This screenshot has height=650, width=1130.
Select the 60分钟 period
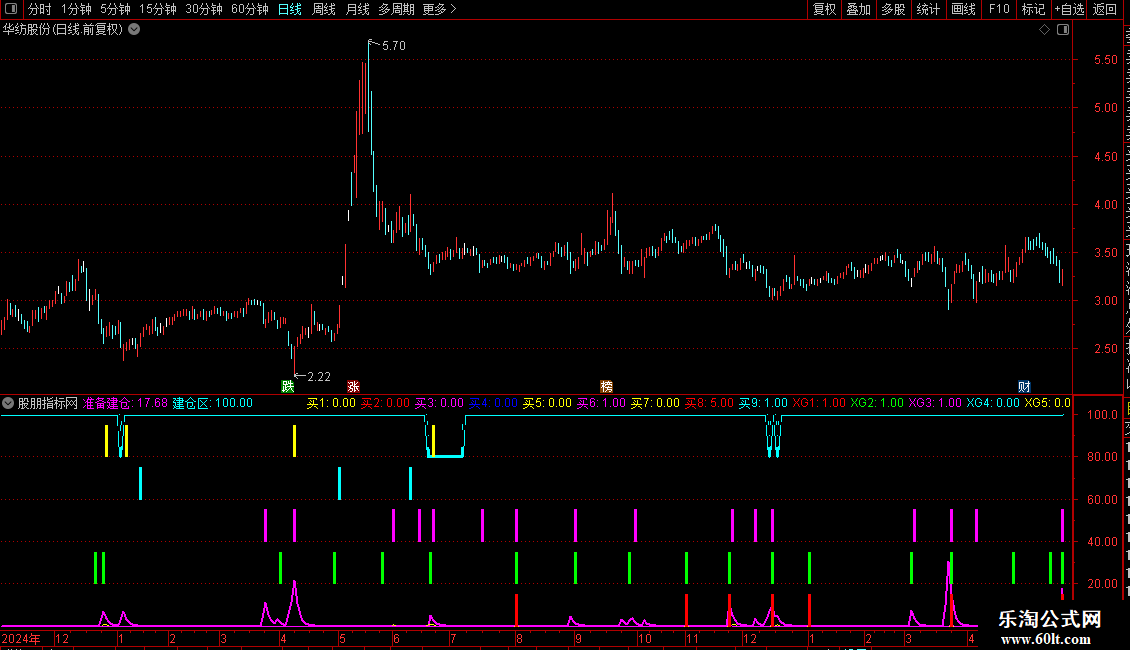250,9
